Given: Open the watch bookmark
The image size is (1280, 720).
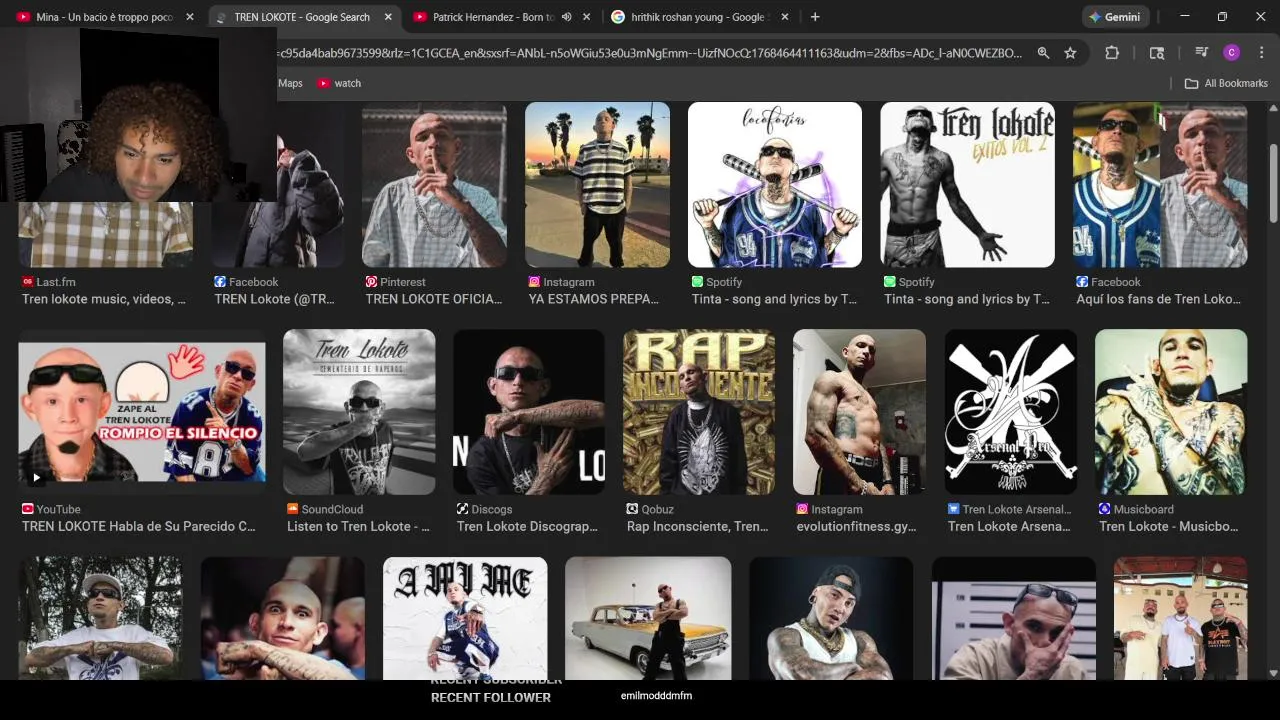Looking at the screenshot, I should click(x=339, y=83).
